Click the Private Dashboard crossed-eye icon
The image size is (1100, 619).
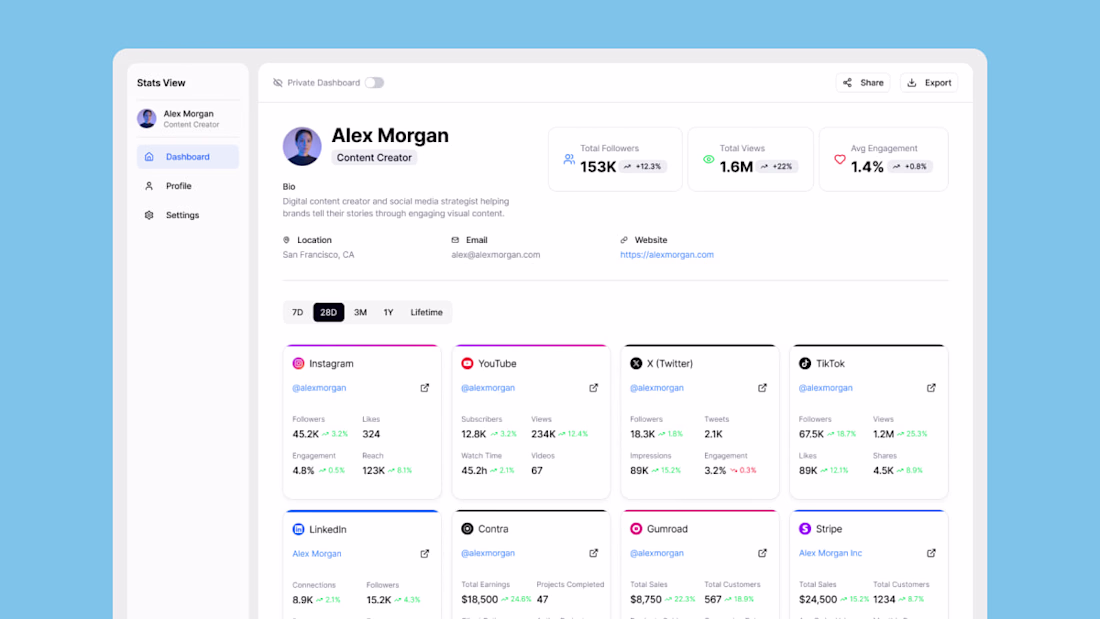278,83
